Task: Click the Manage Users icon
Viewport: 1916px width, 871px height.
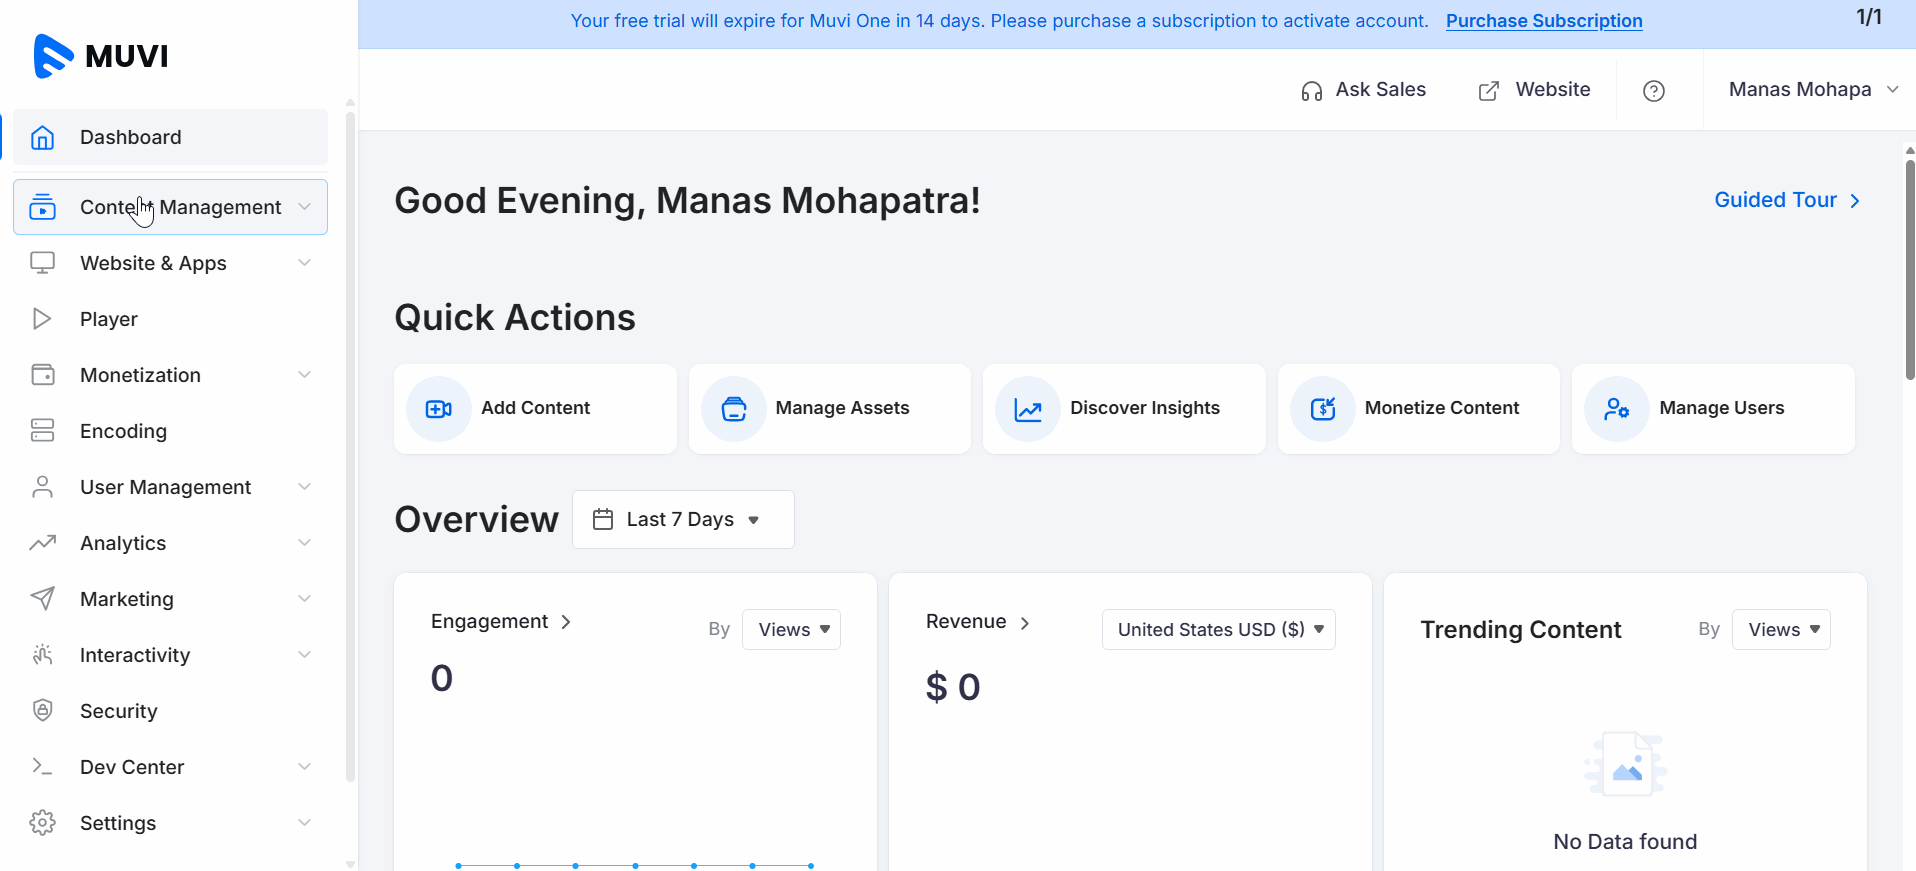Action: 1617,409
